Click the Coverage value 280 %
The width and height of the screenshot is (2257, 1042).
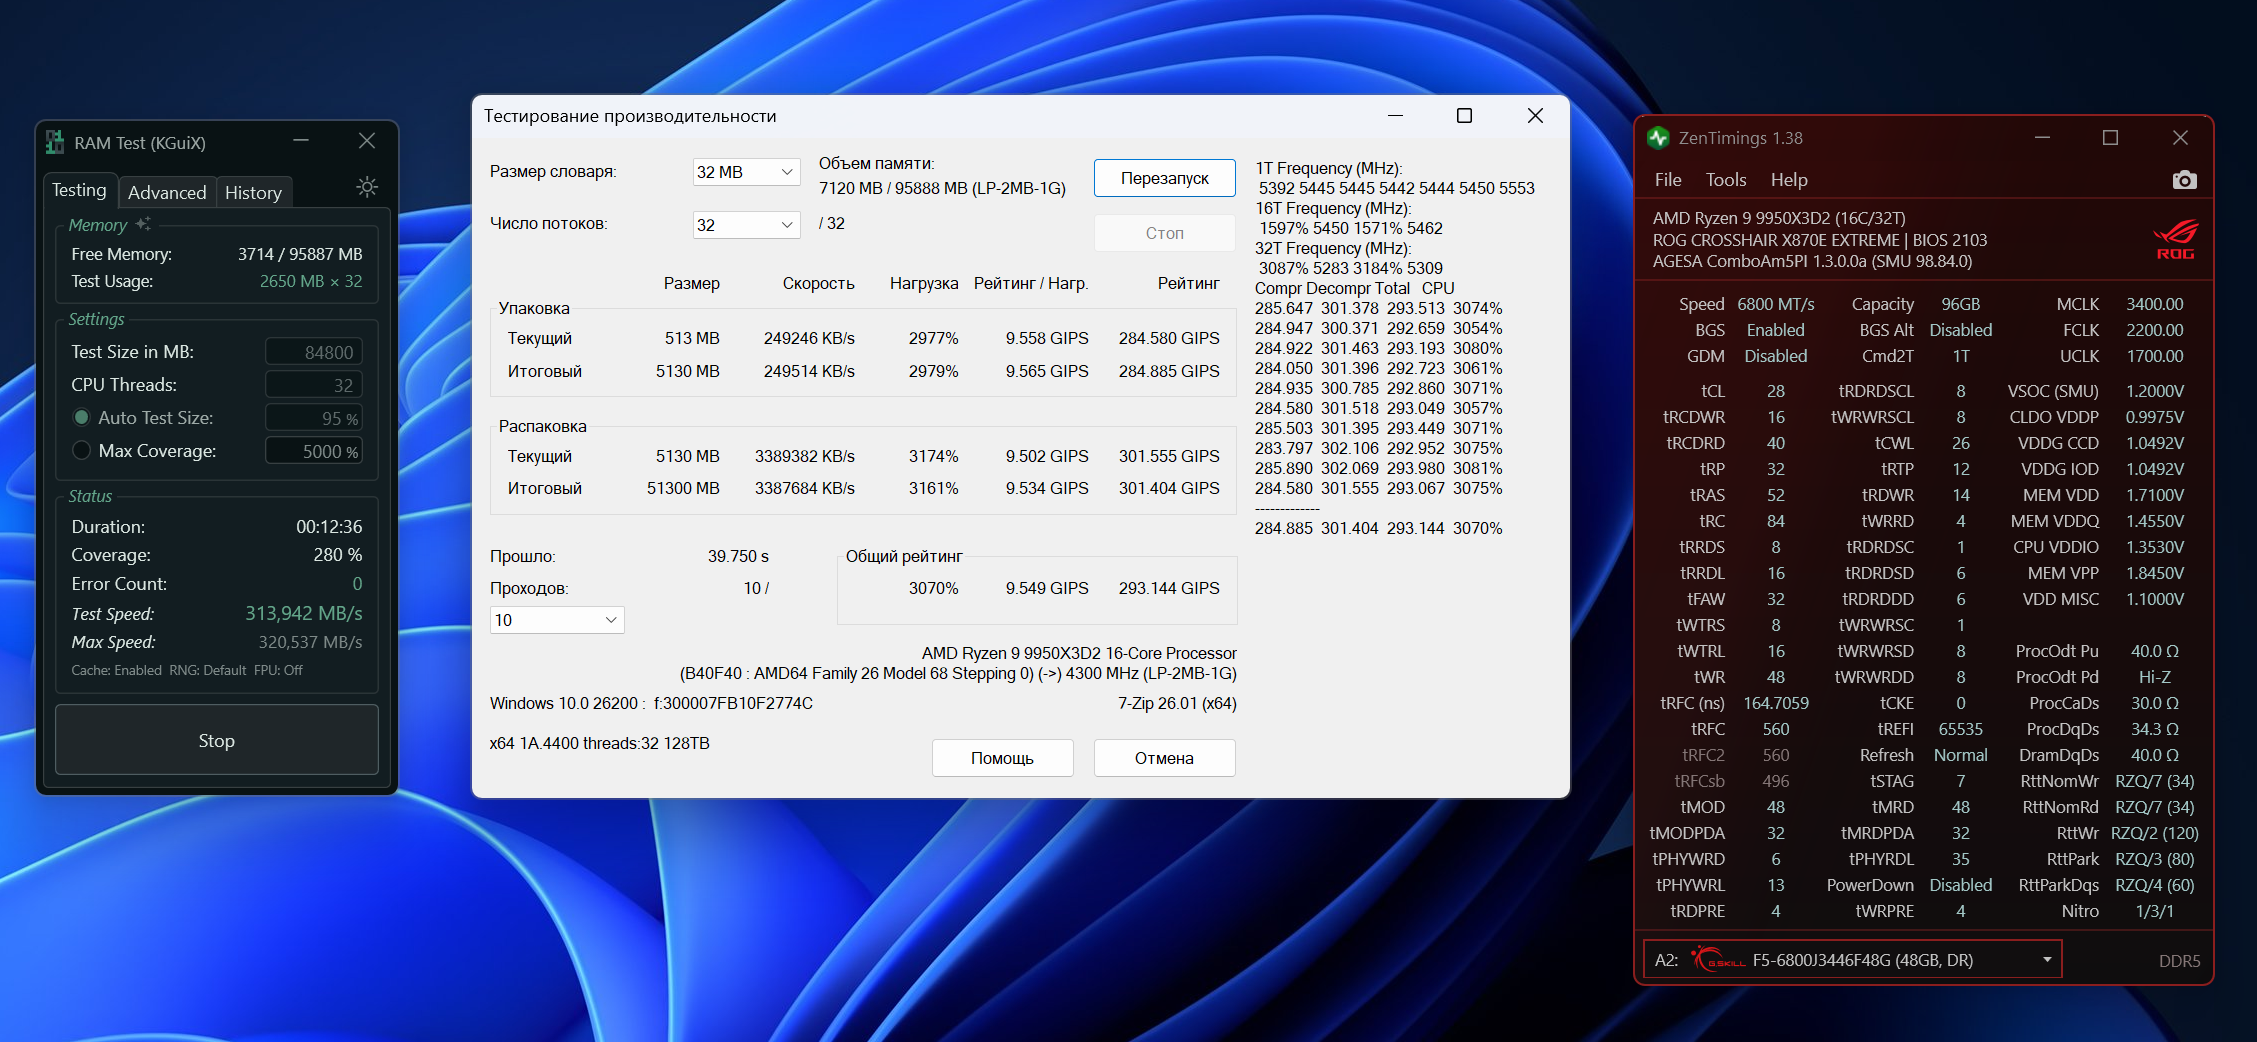pos(338,554)
